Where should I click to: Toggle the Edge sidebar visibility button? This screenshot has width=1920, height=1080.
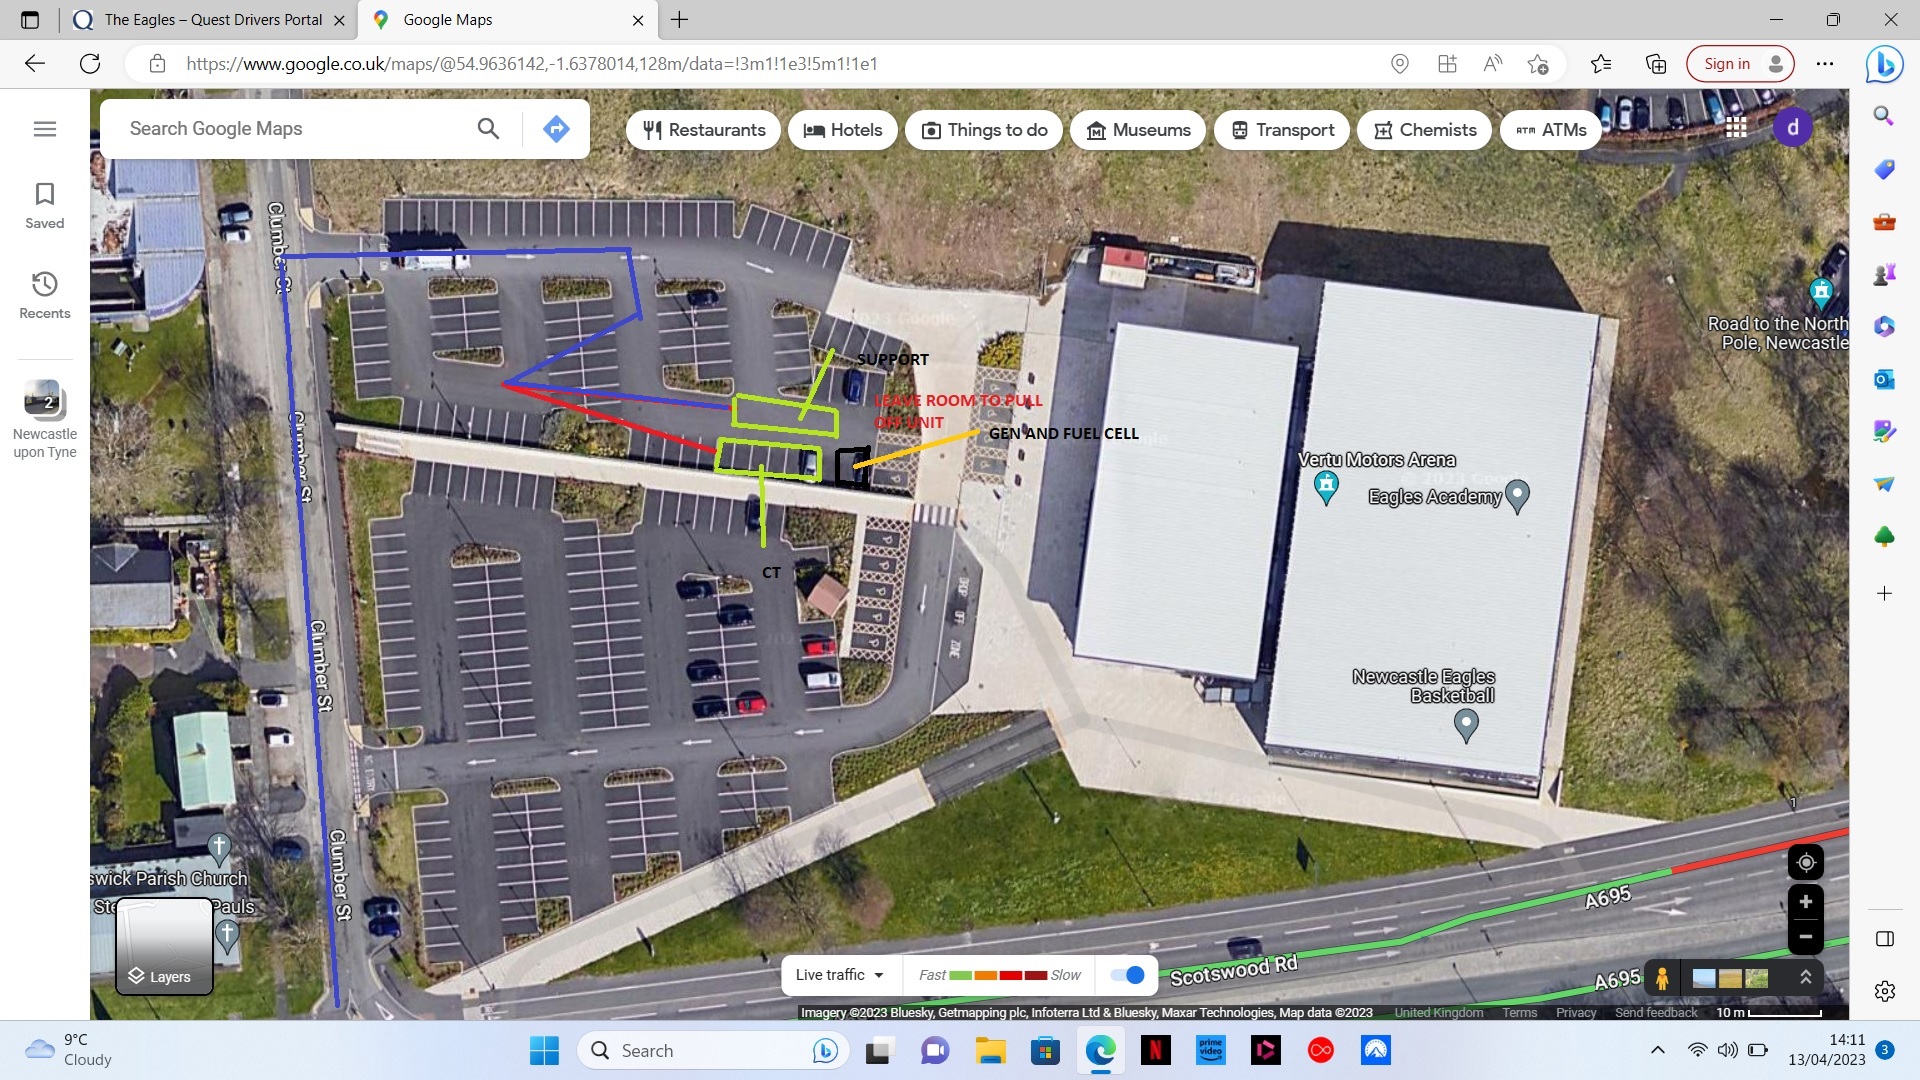[1885, 939]
